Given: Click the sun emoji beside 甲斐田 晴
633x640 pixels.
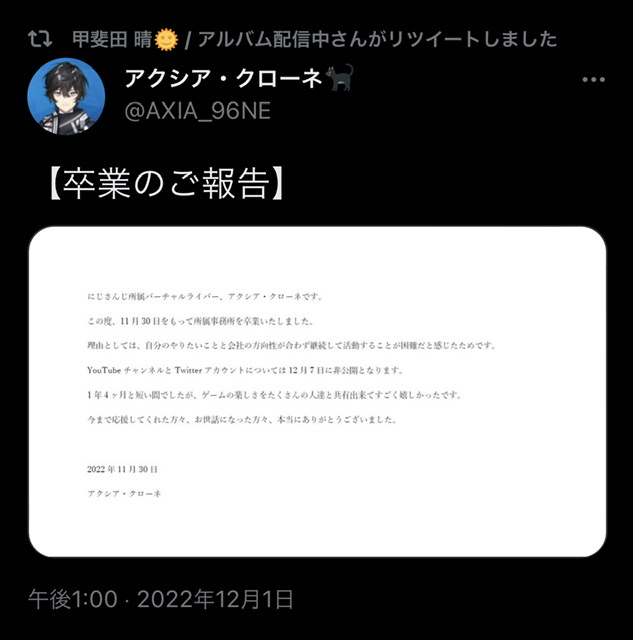Looking at the screenshot, I should coord(166,40).
